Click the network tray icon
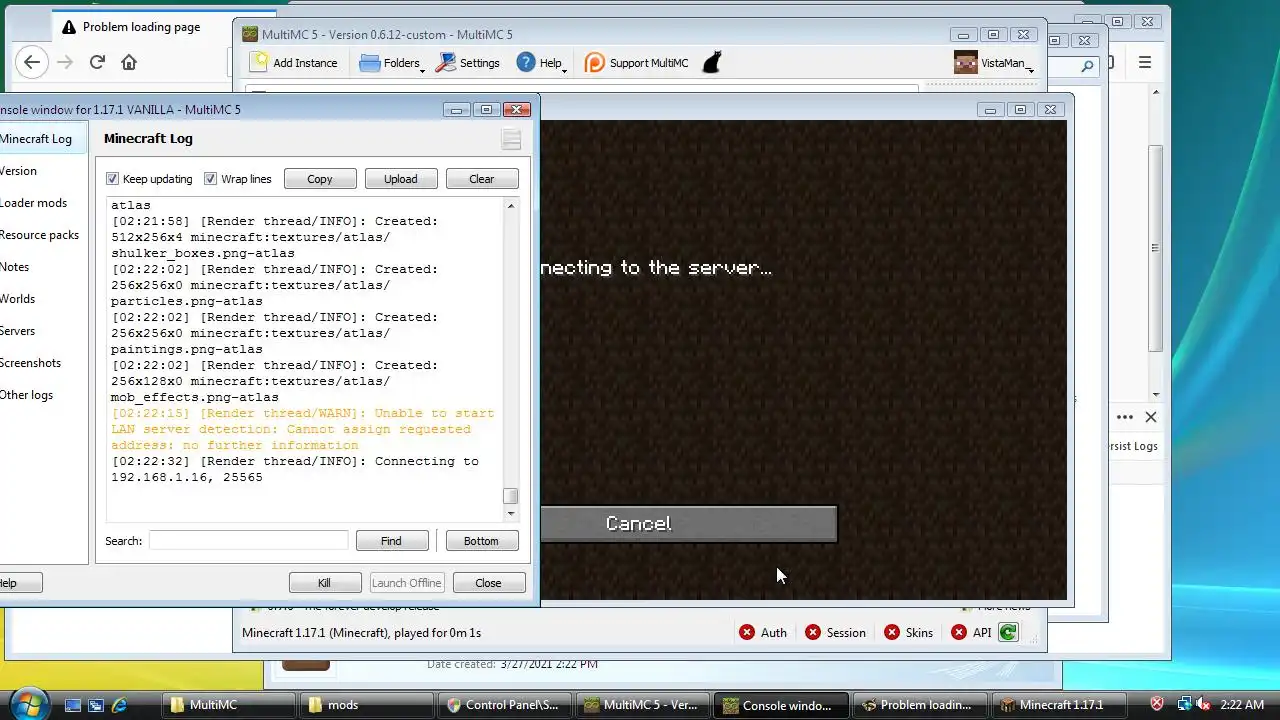This screenshot has width=1280, height=720. pos(1184,704)
